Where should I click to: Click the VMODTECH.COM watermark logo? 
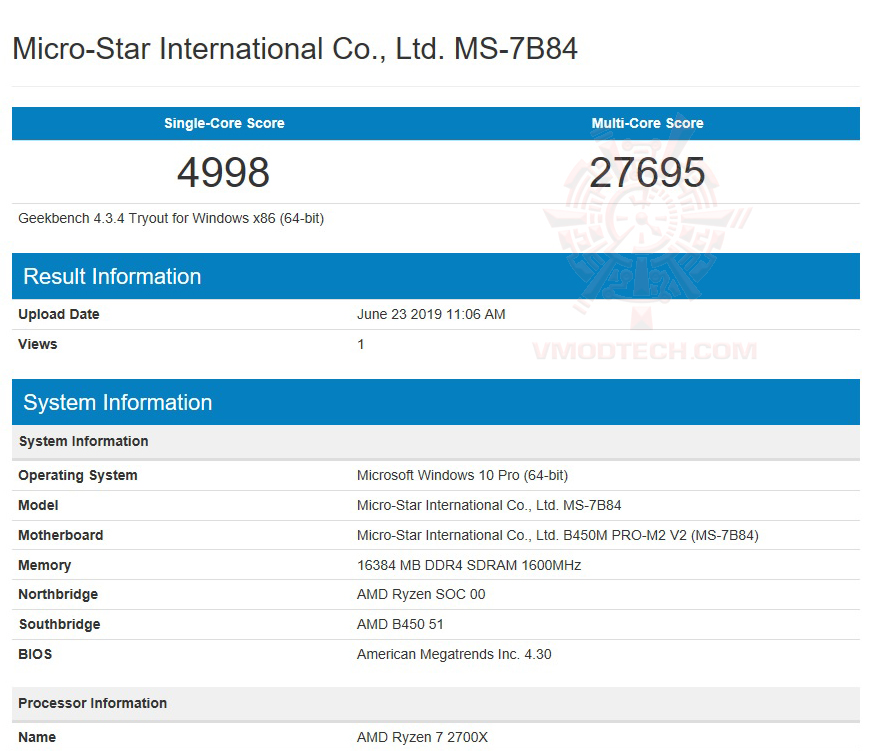pos(644,350)
